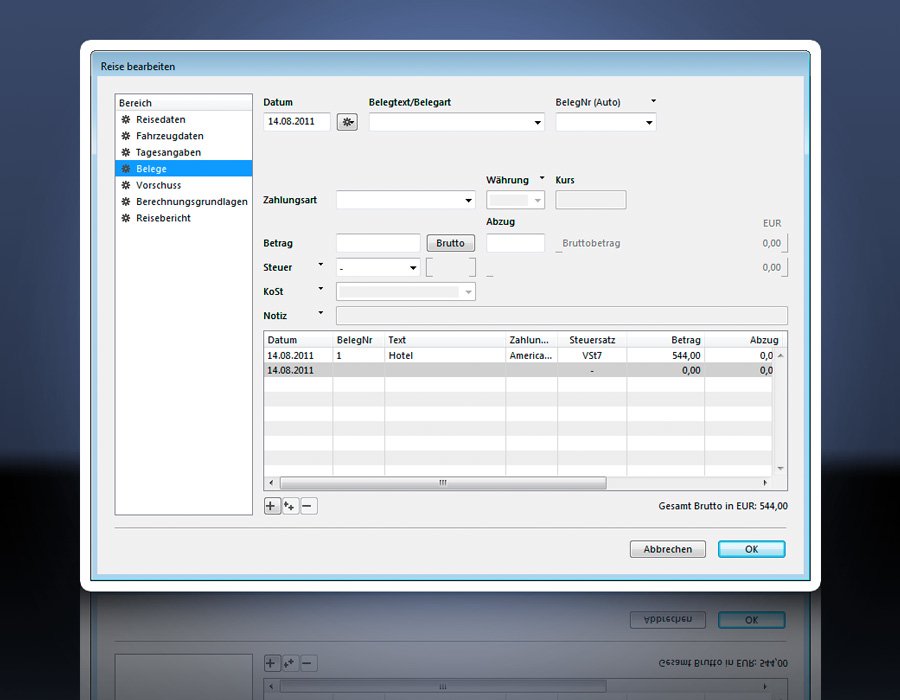Open the BelegNr (Auto) dropdown field
This screenshot has width=900, height=700.
point(649,123)
